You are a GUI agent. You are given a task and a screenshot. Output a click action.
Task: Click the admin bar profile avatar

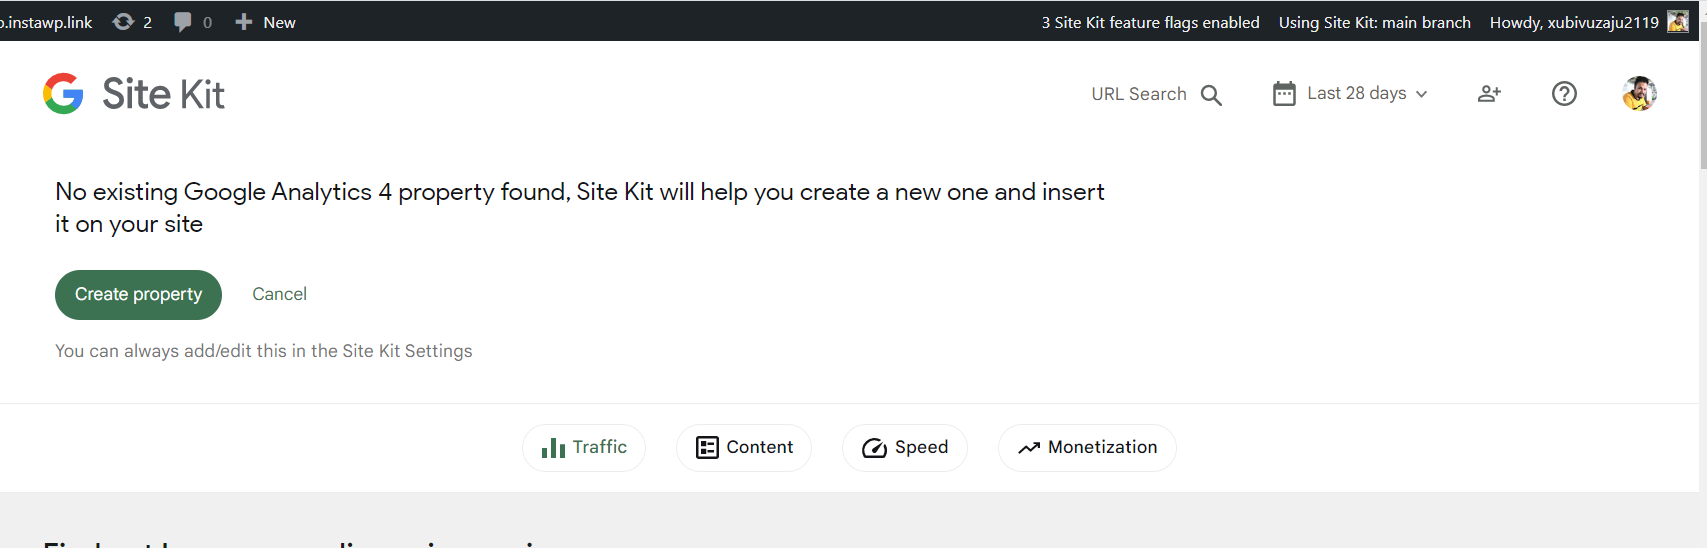1678,22
